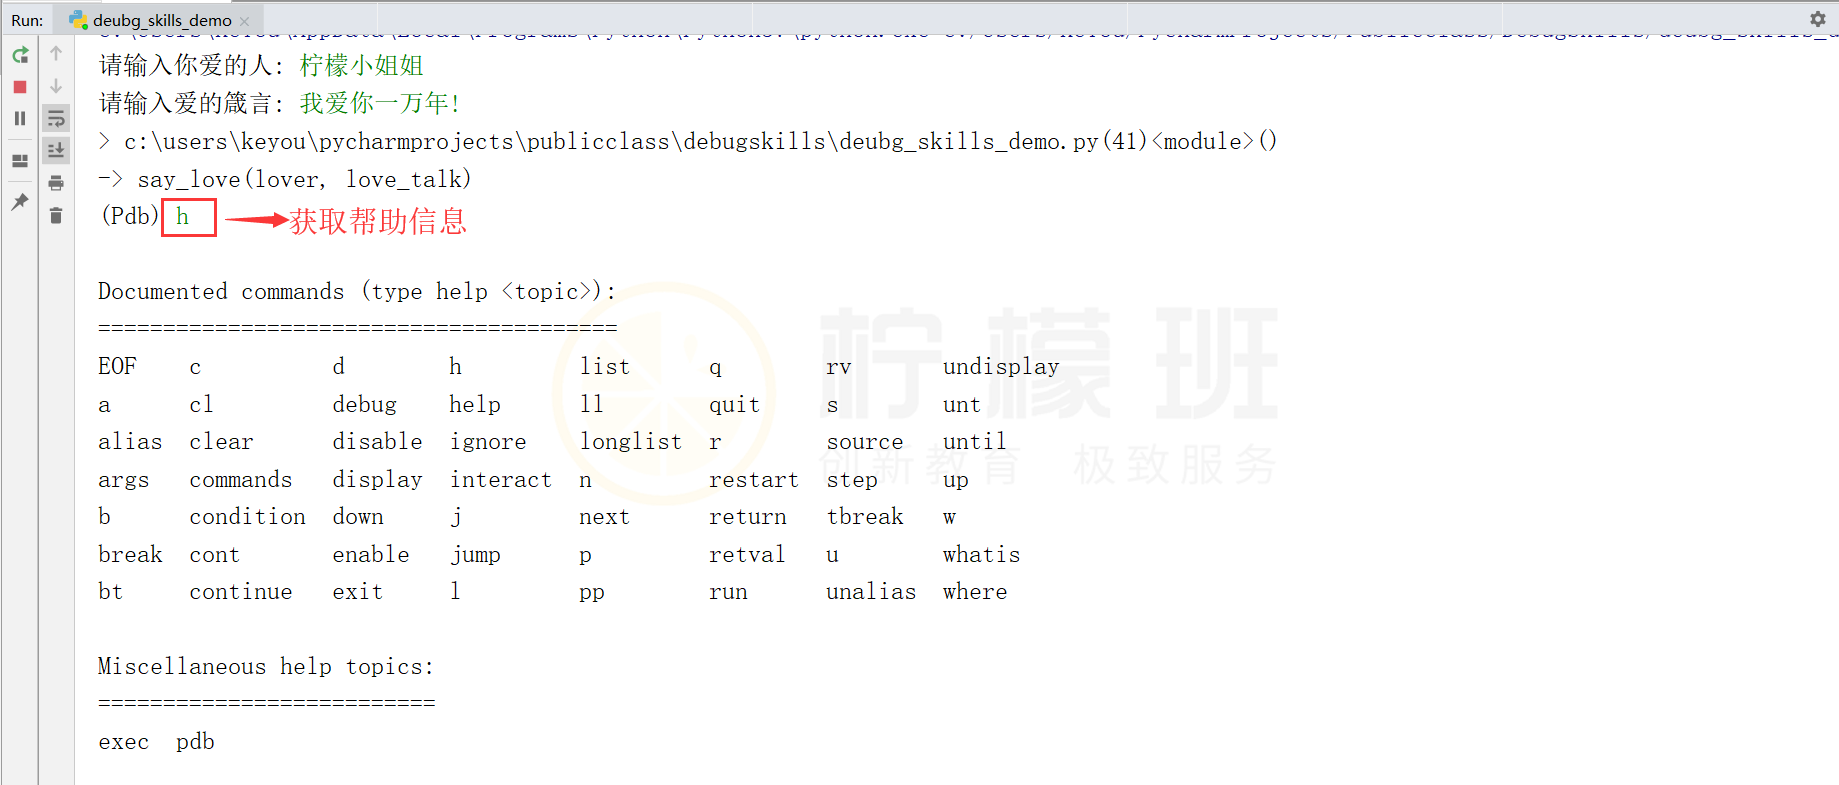Click the Run: panel label

point(27,20)
